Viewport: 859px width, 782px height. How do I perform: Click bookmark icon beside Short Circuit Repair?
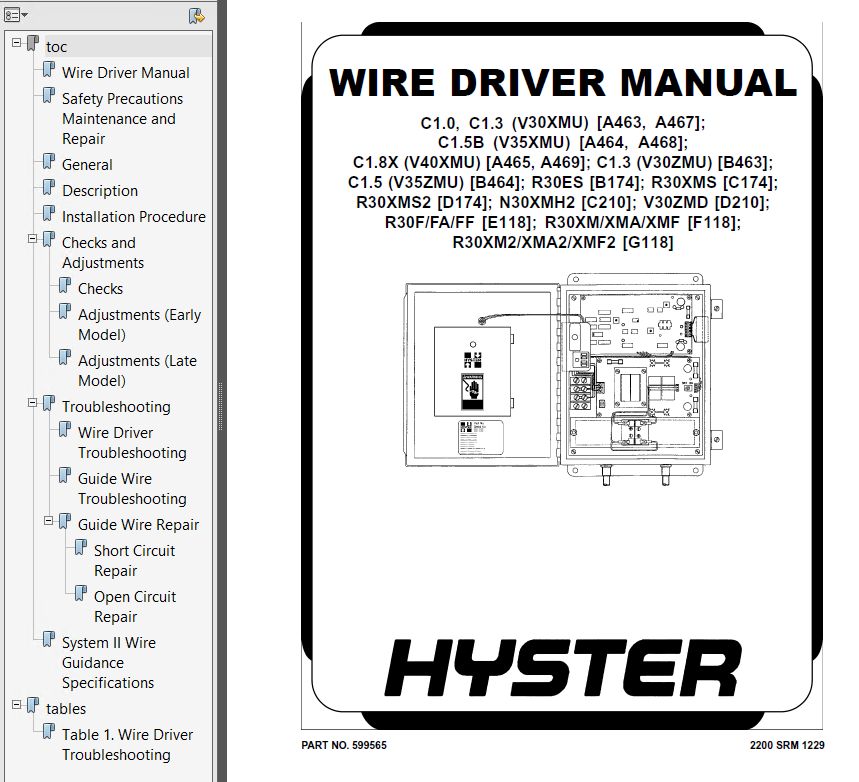[81, 547]
